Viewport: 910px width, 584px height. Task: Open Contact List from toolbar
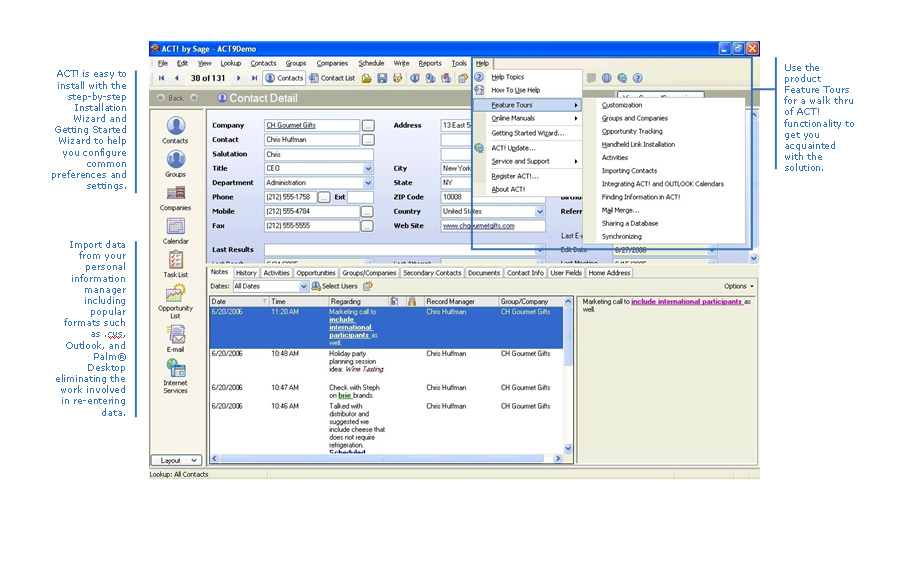pos(332,78)
